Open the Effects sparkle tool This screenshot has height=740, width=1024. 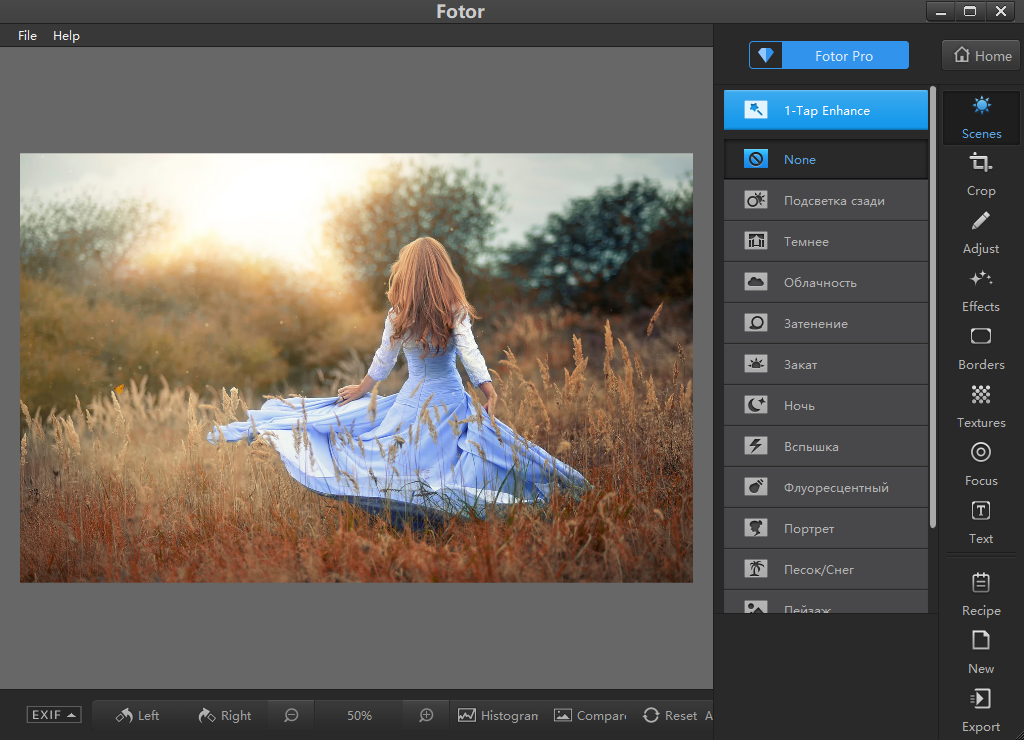tap(981, 291)
